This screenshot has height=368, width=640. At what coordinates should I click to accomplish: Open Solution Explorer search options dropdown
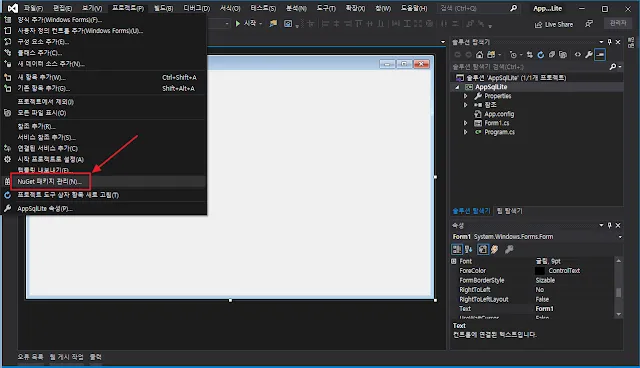coord(620,67)
